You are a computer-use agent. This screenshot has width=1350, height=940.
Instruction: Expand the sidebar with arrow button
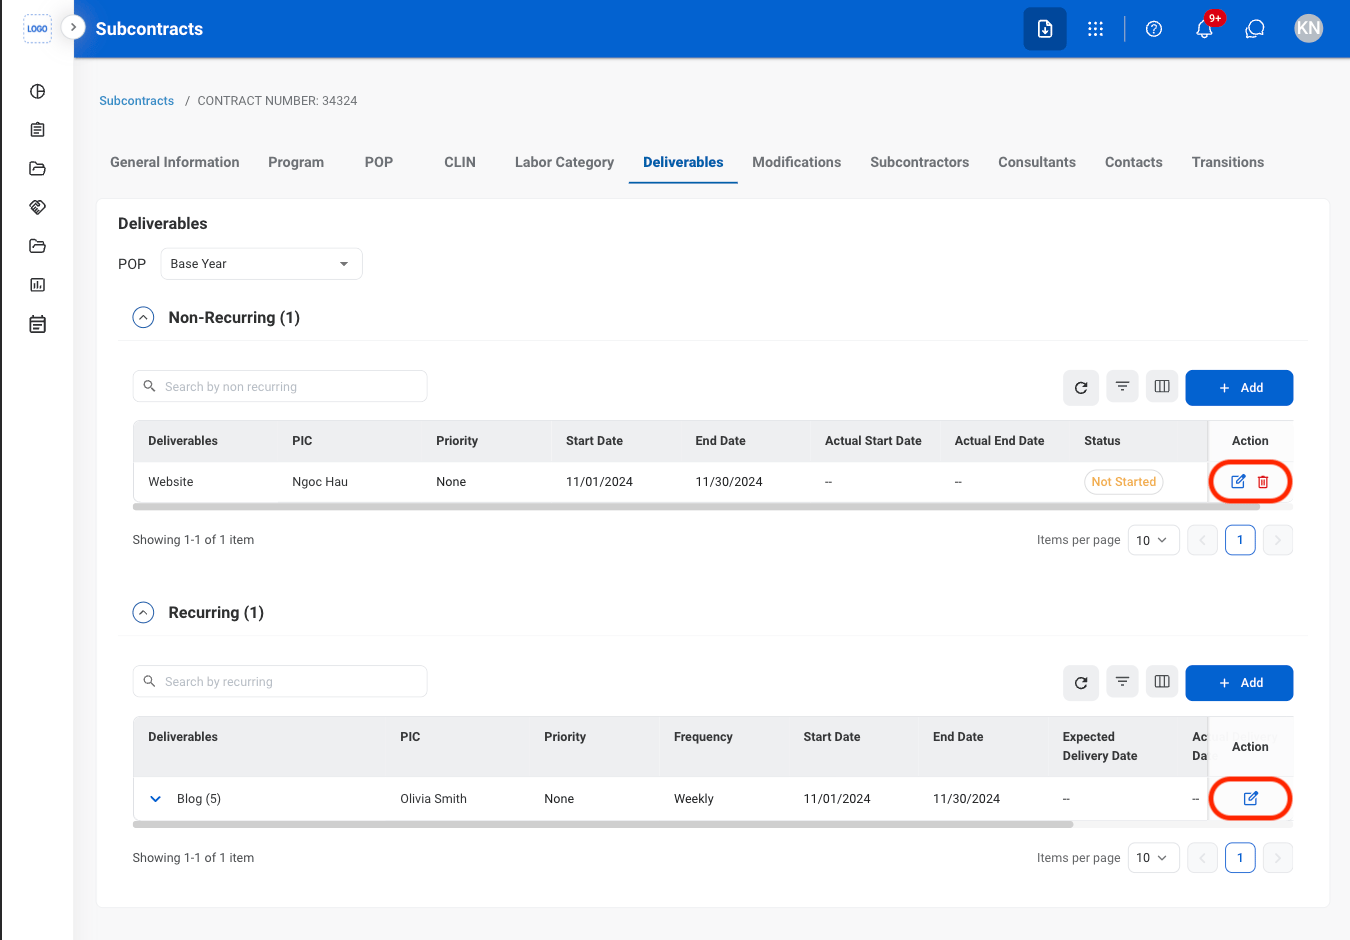[x=73, y=27]
